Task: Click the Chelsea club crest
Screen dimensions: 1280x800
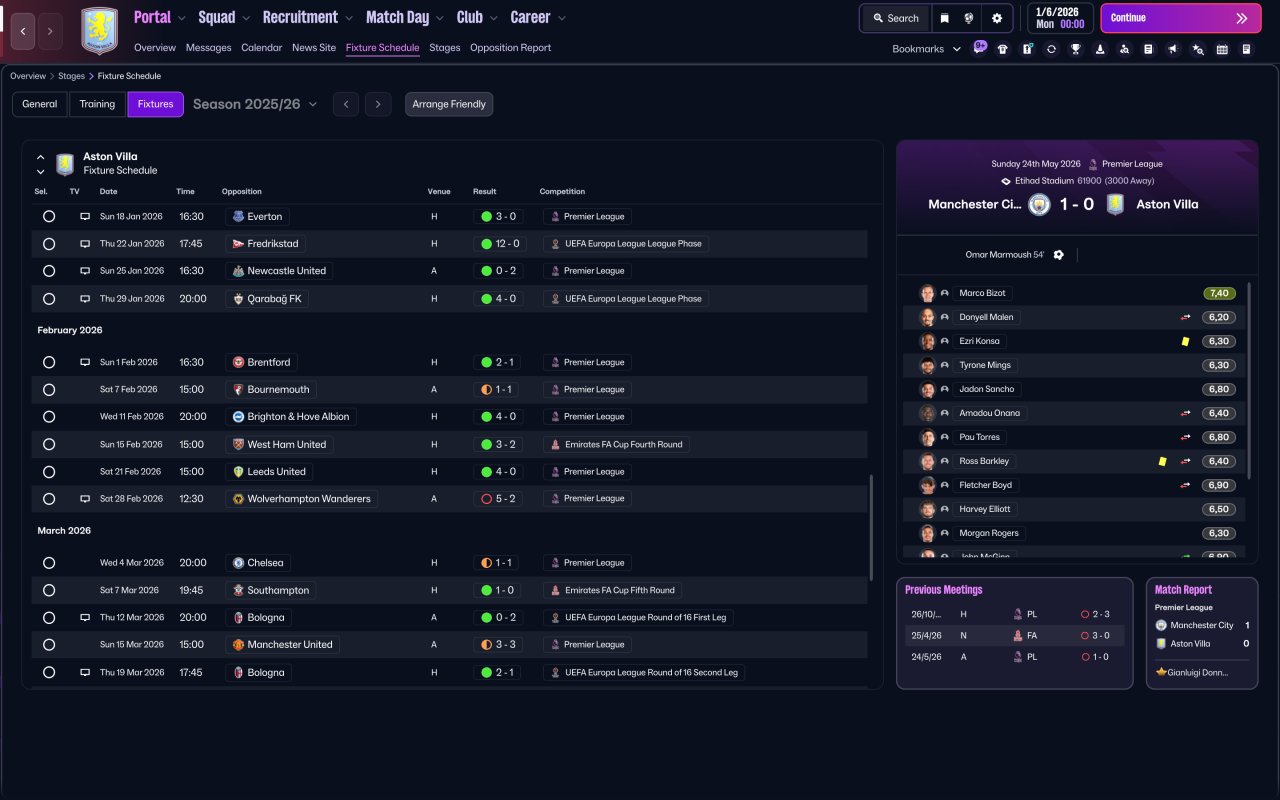Action: pos(238,563)
